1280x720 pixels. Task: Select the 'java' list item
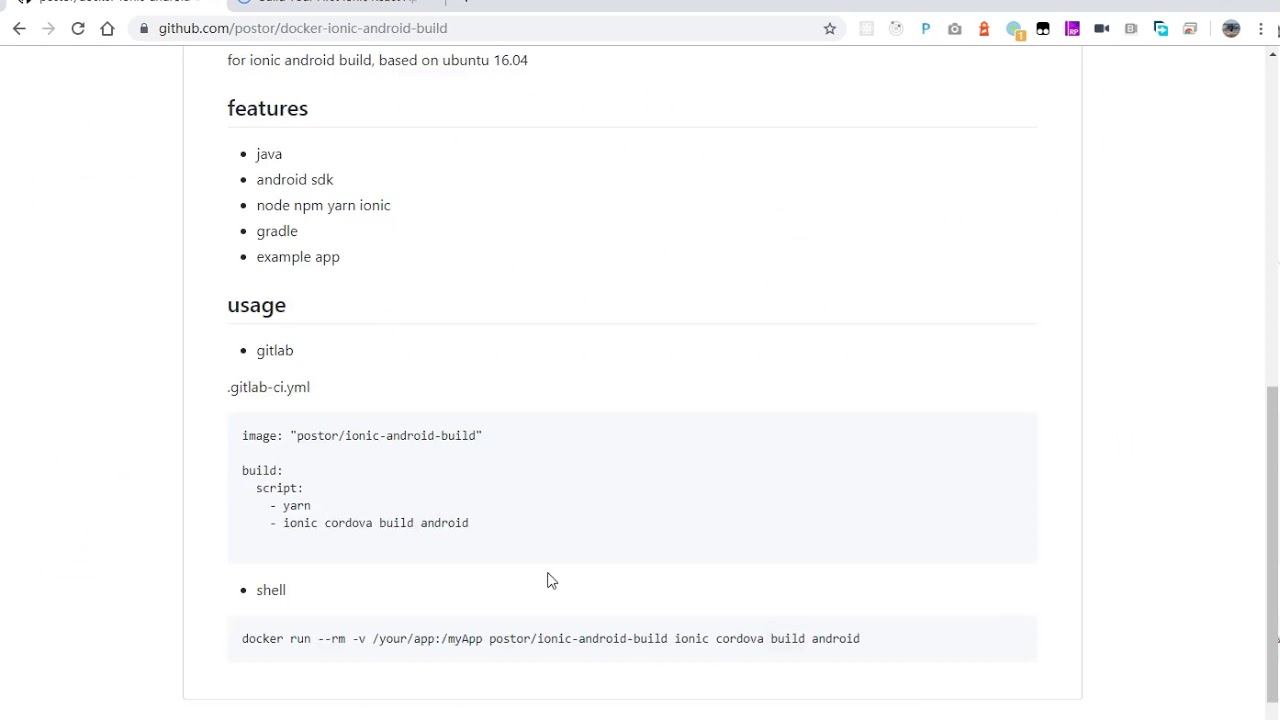pyautogui.click(x=269, y=154)
